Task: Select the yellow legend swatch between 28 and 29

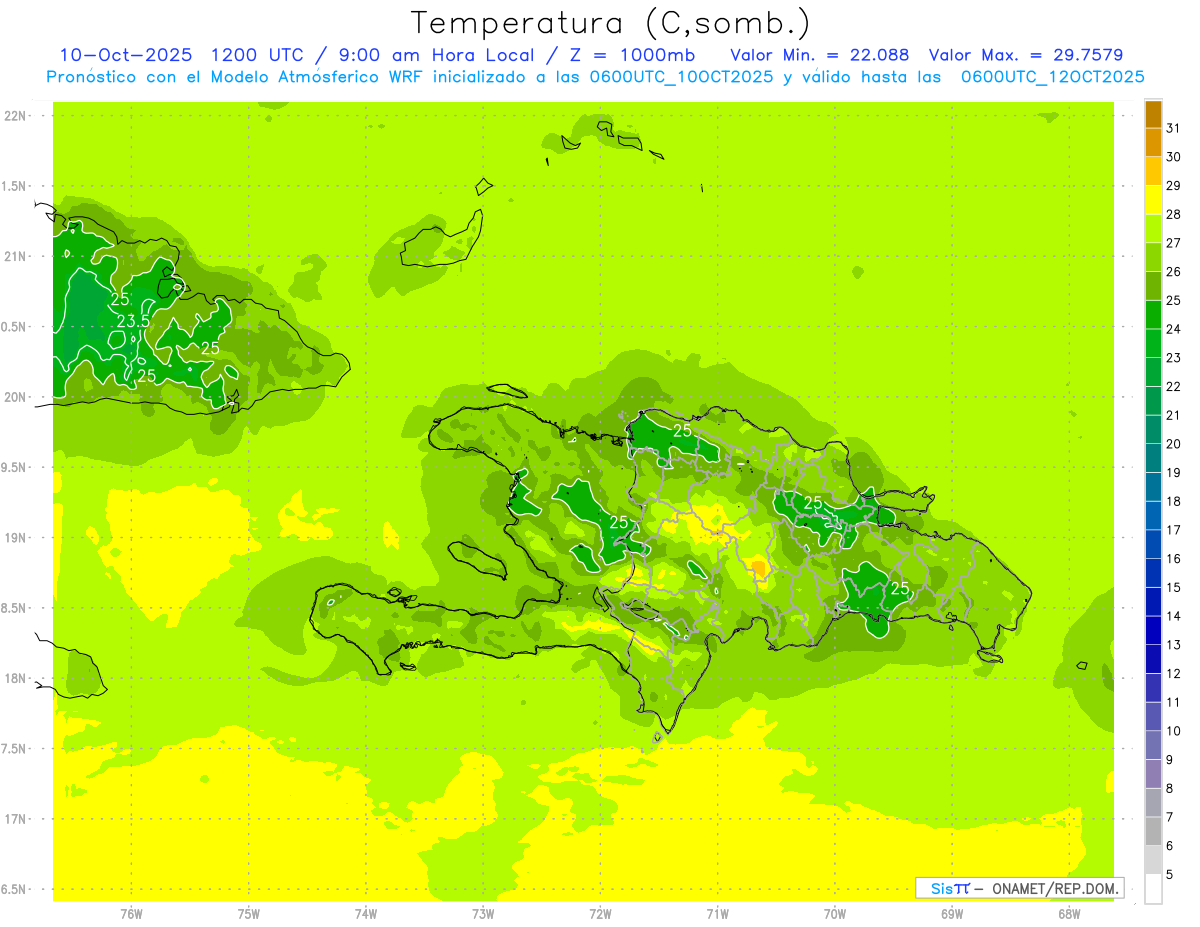Action: (x=1153, y=200)
